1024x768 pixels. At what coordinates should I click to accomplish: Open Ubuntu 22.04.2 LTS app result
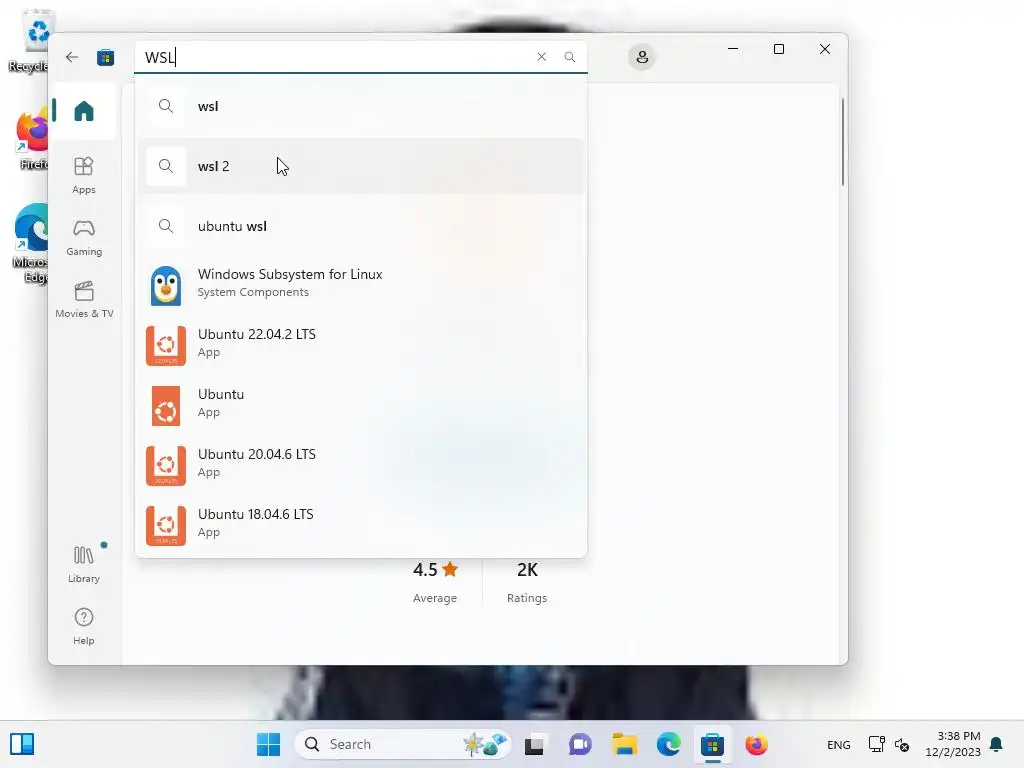(x=360, y=345)
